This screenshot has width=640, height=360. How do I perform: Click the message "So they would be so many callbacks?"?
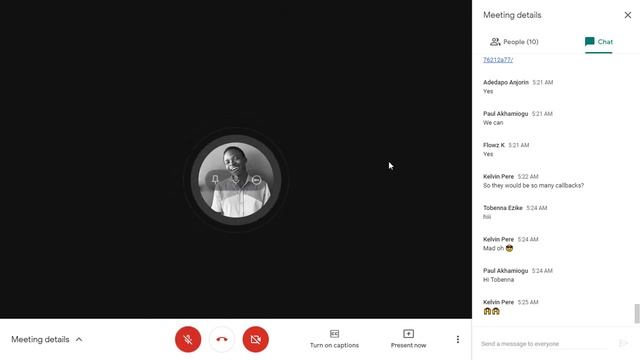pos(533,185)
